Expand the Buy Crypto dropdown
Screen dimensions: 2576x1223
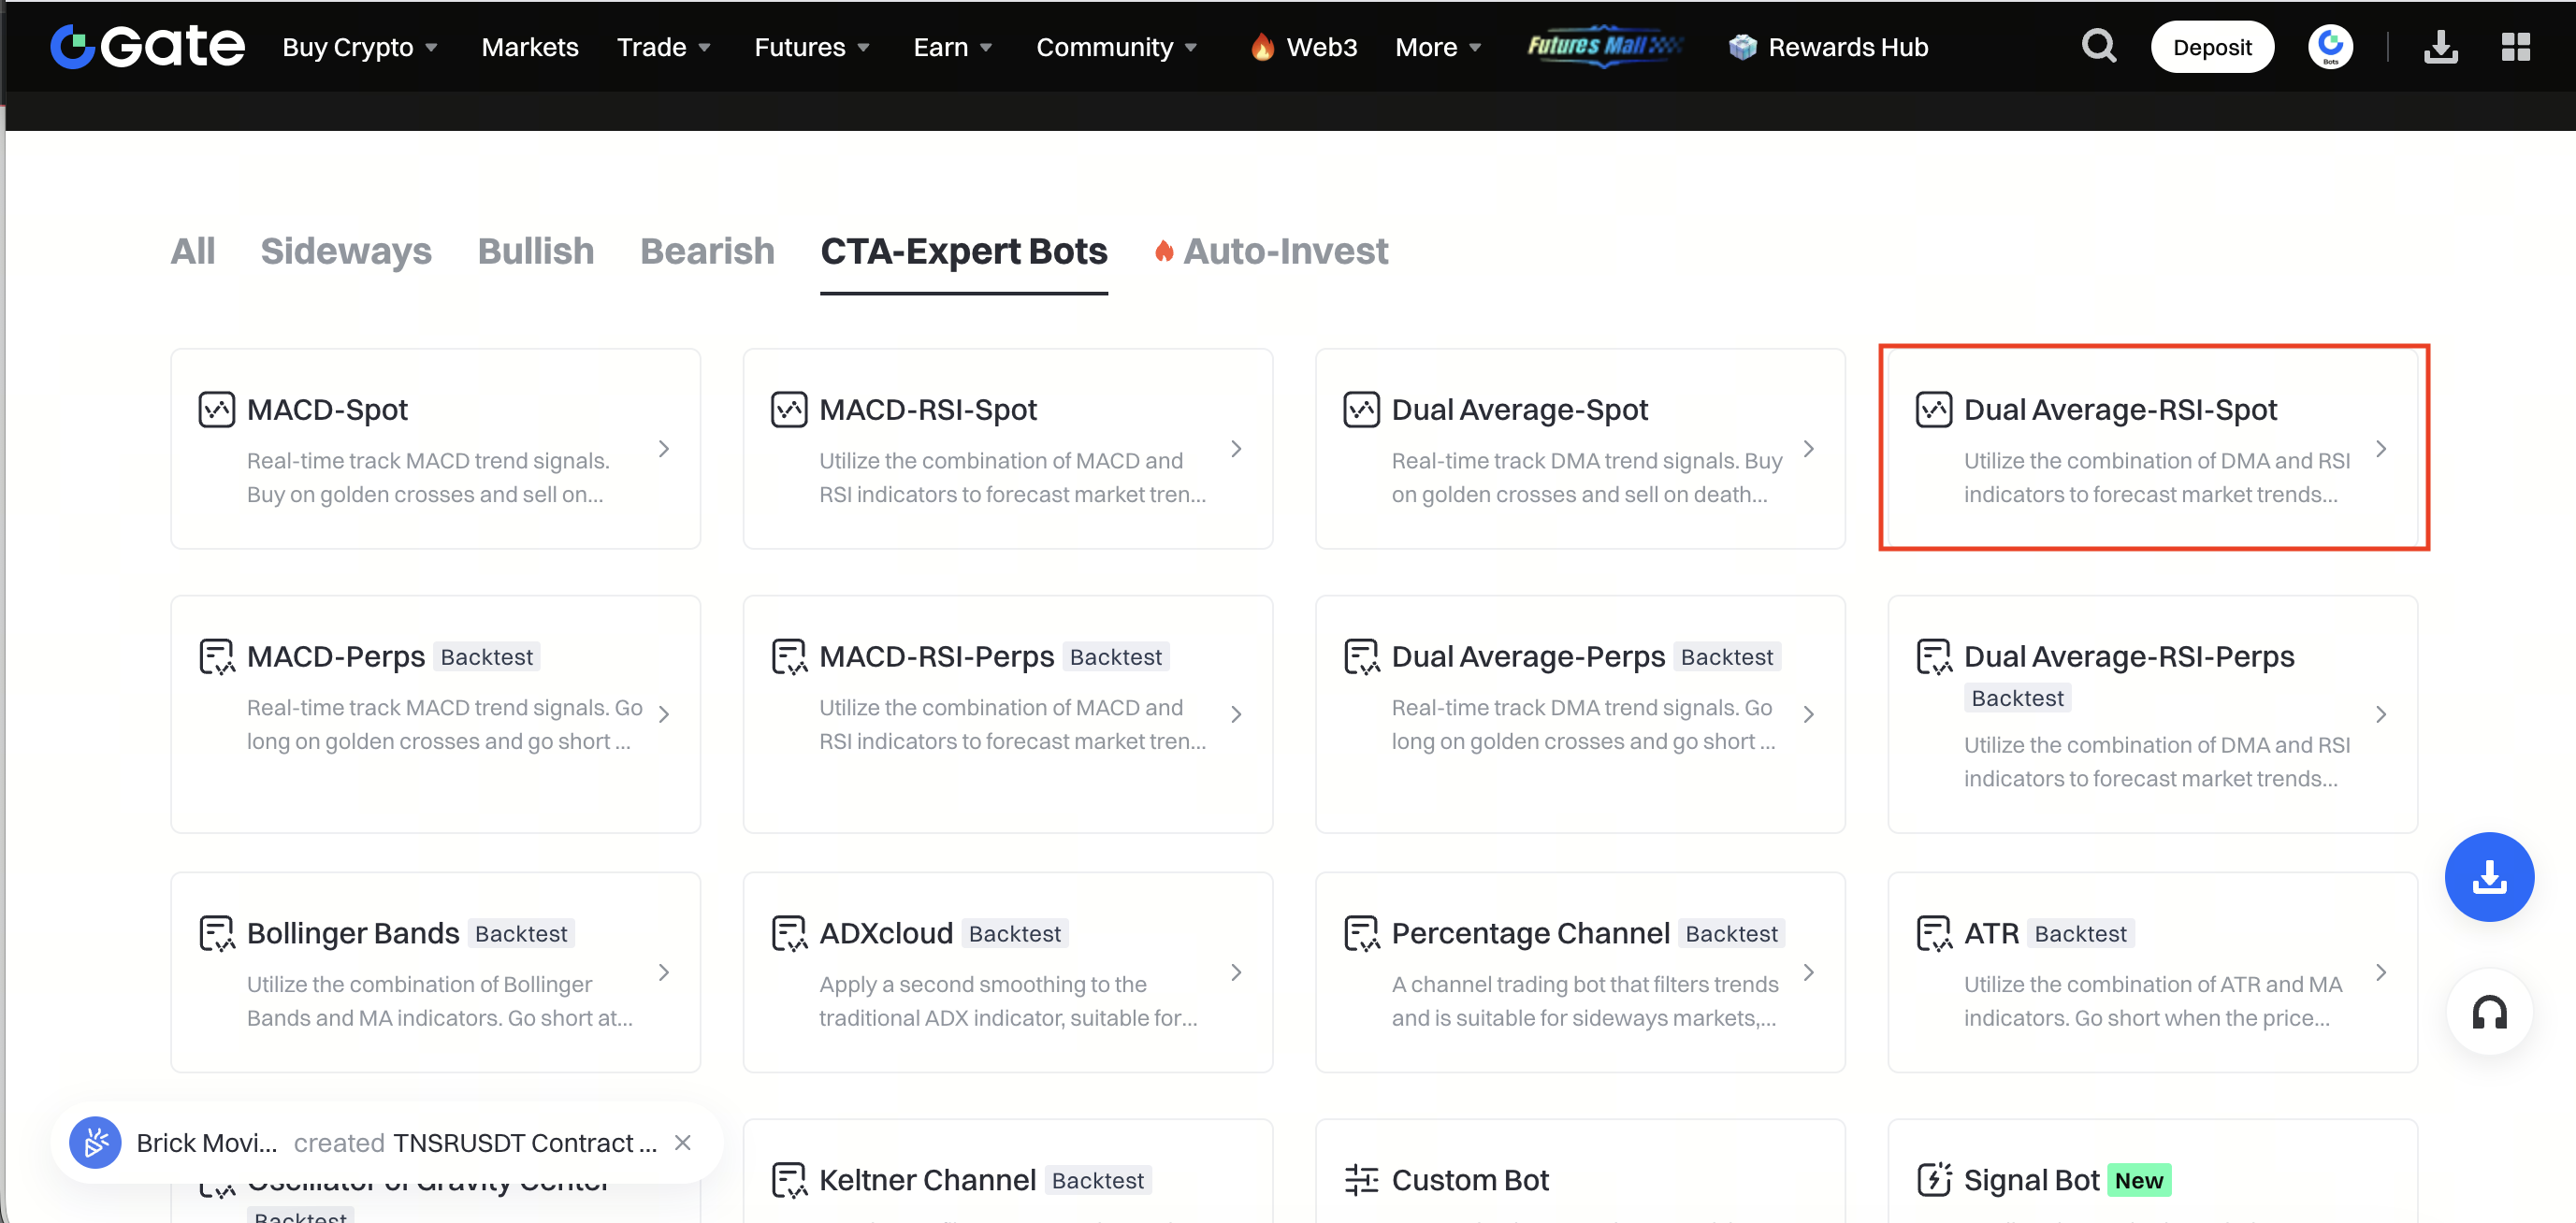click(x=360, y=47)
